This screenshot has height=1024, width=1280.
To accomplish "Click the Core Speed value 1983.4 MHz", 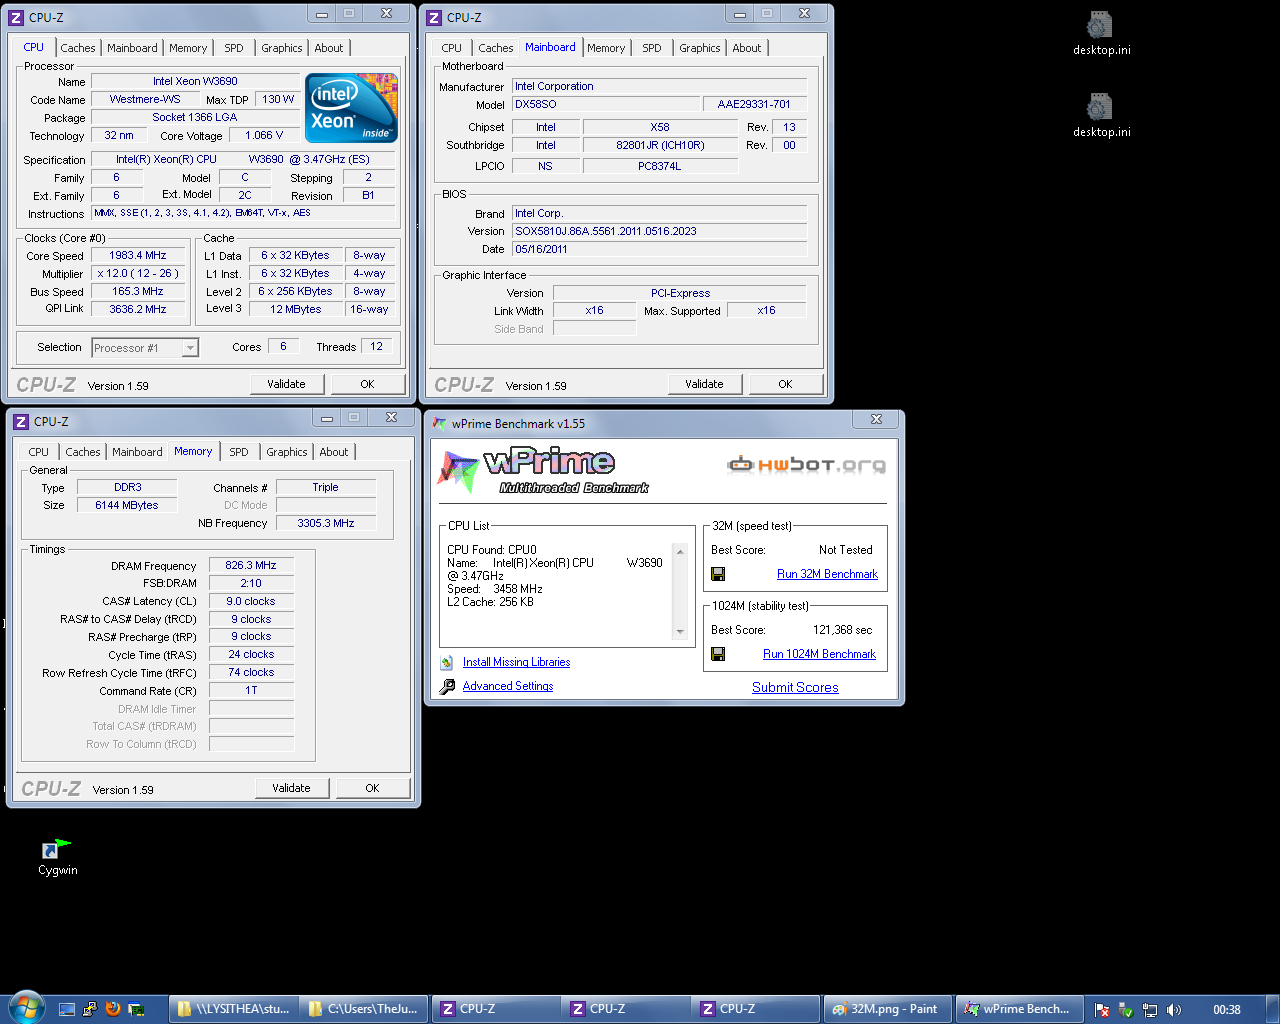I will 138,256.
